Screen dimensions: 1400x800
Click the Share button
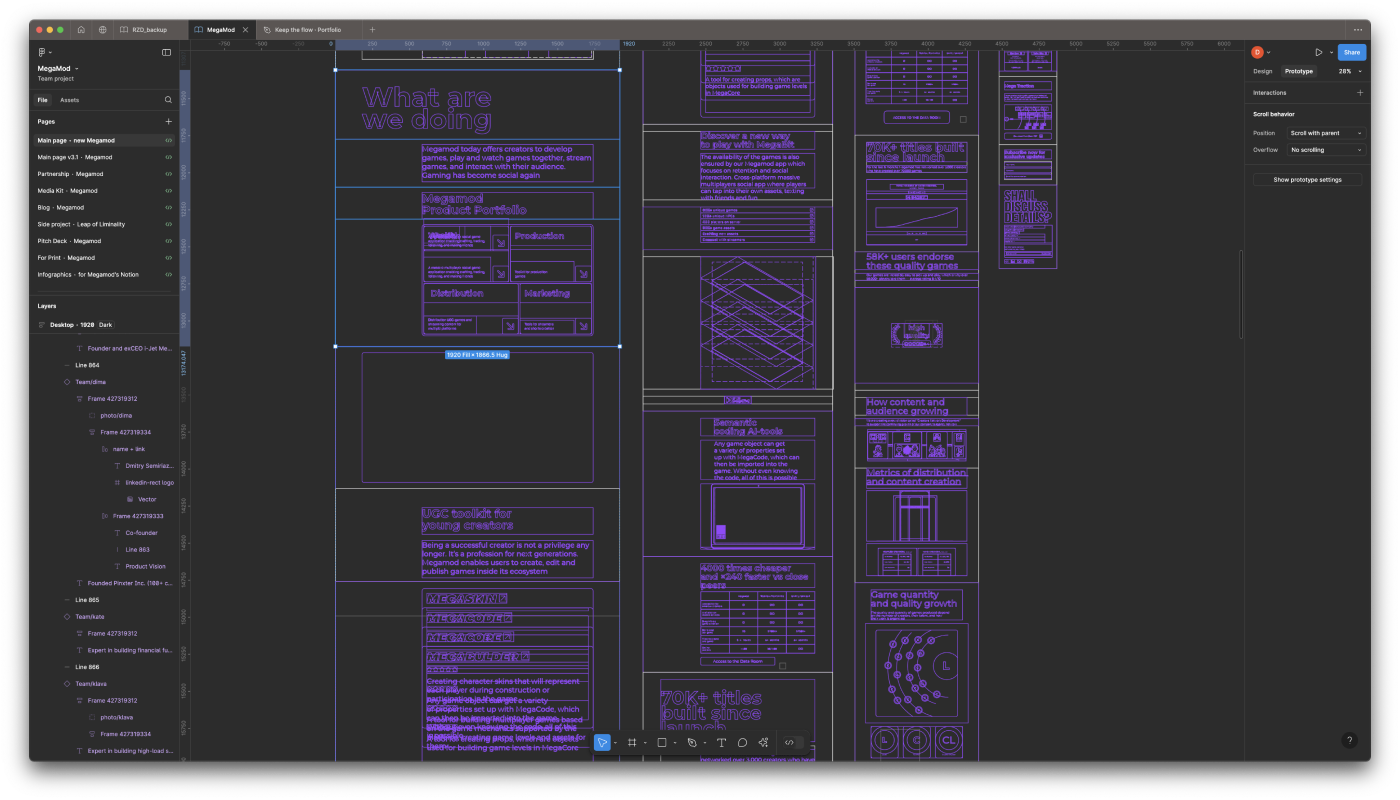tap(1351, 52)
